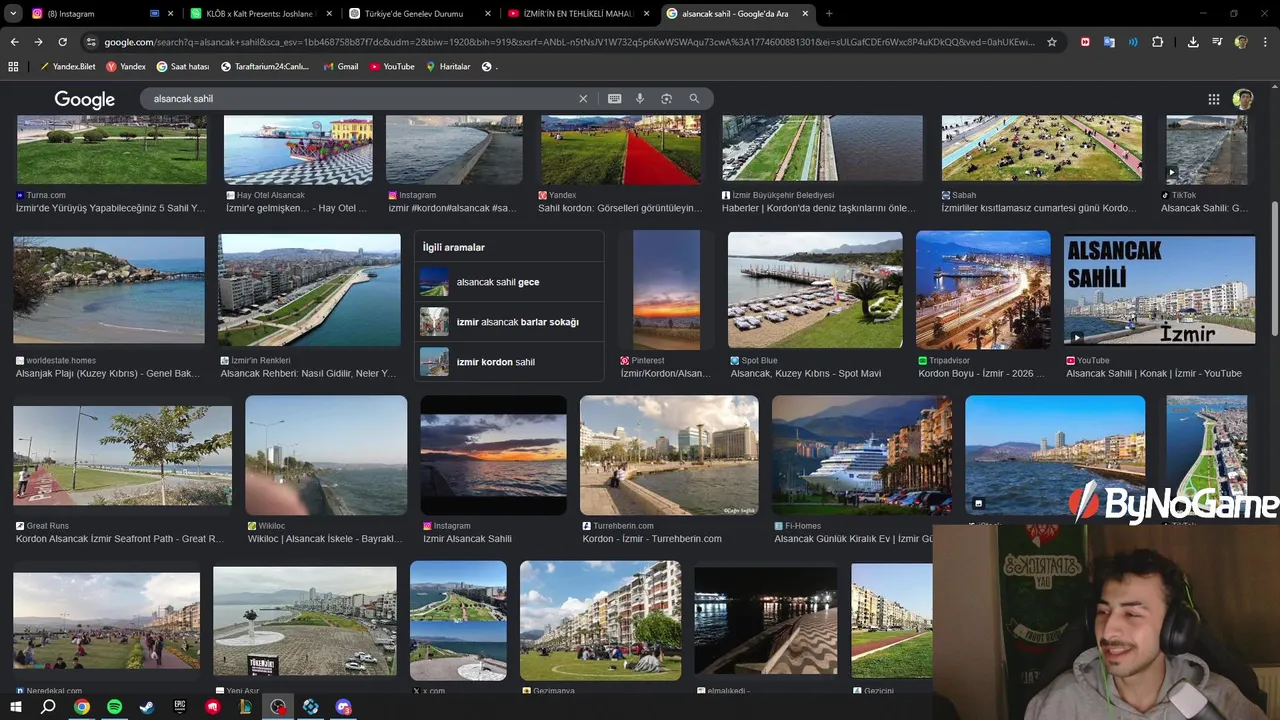Open Alsancak Rehberi aerial image result

coord(309,290)
